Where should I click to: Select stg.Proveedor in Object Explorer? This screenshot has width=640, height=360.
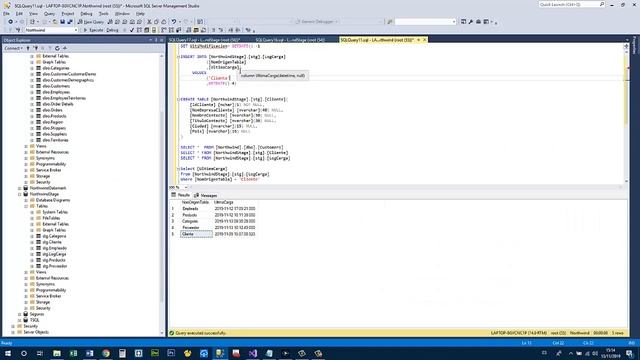tap(55, 266)
